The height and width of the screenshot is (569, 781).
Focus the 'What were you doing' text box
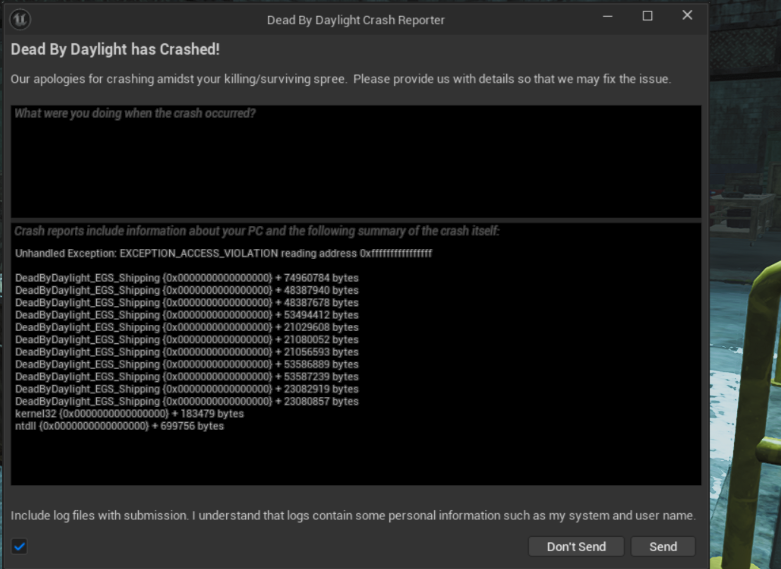click(x=356, y=161)
